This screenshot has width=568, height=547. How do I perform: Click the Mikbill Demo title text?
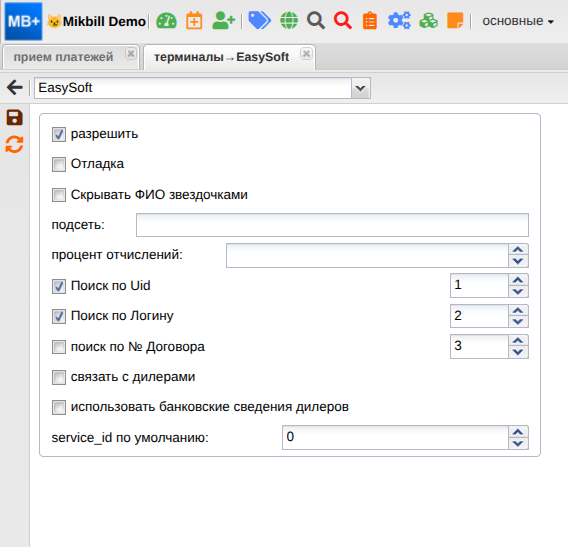104,22
